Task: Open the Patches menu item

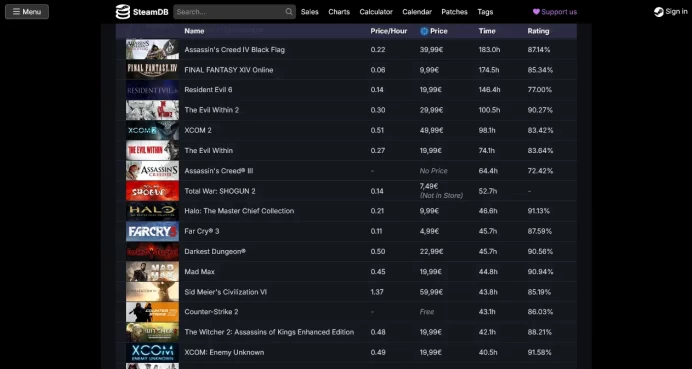Action: pyautogui.click(x=454, y=12)
